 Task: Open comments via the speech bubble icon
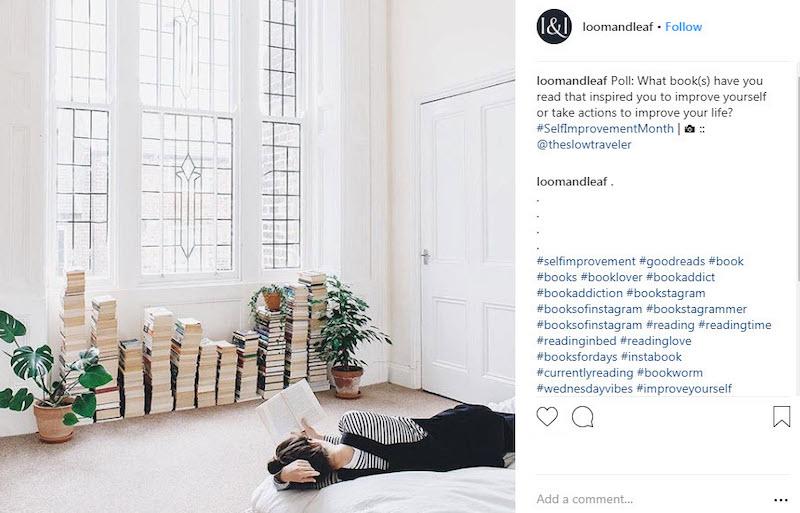[x=582, y=417]
